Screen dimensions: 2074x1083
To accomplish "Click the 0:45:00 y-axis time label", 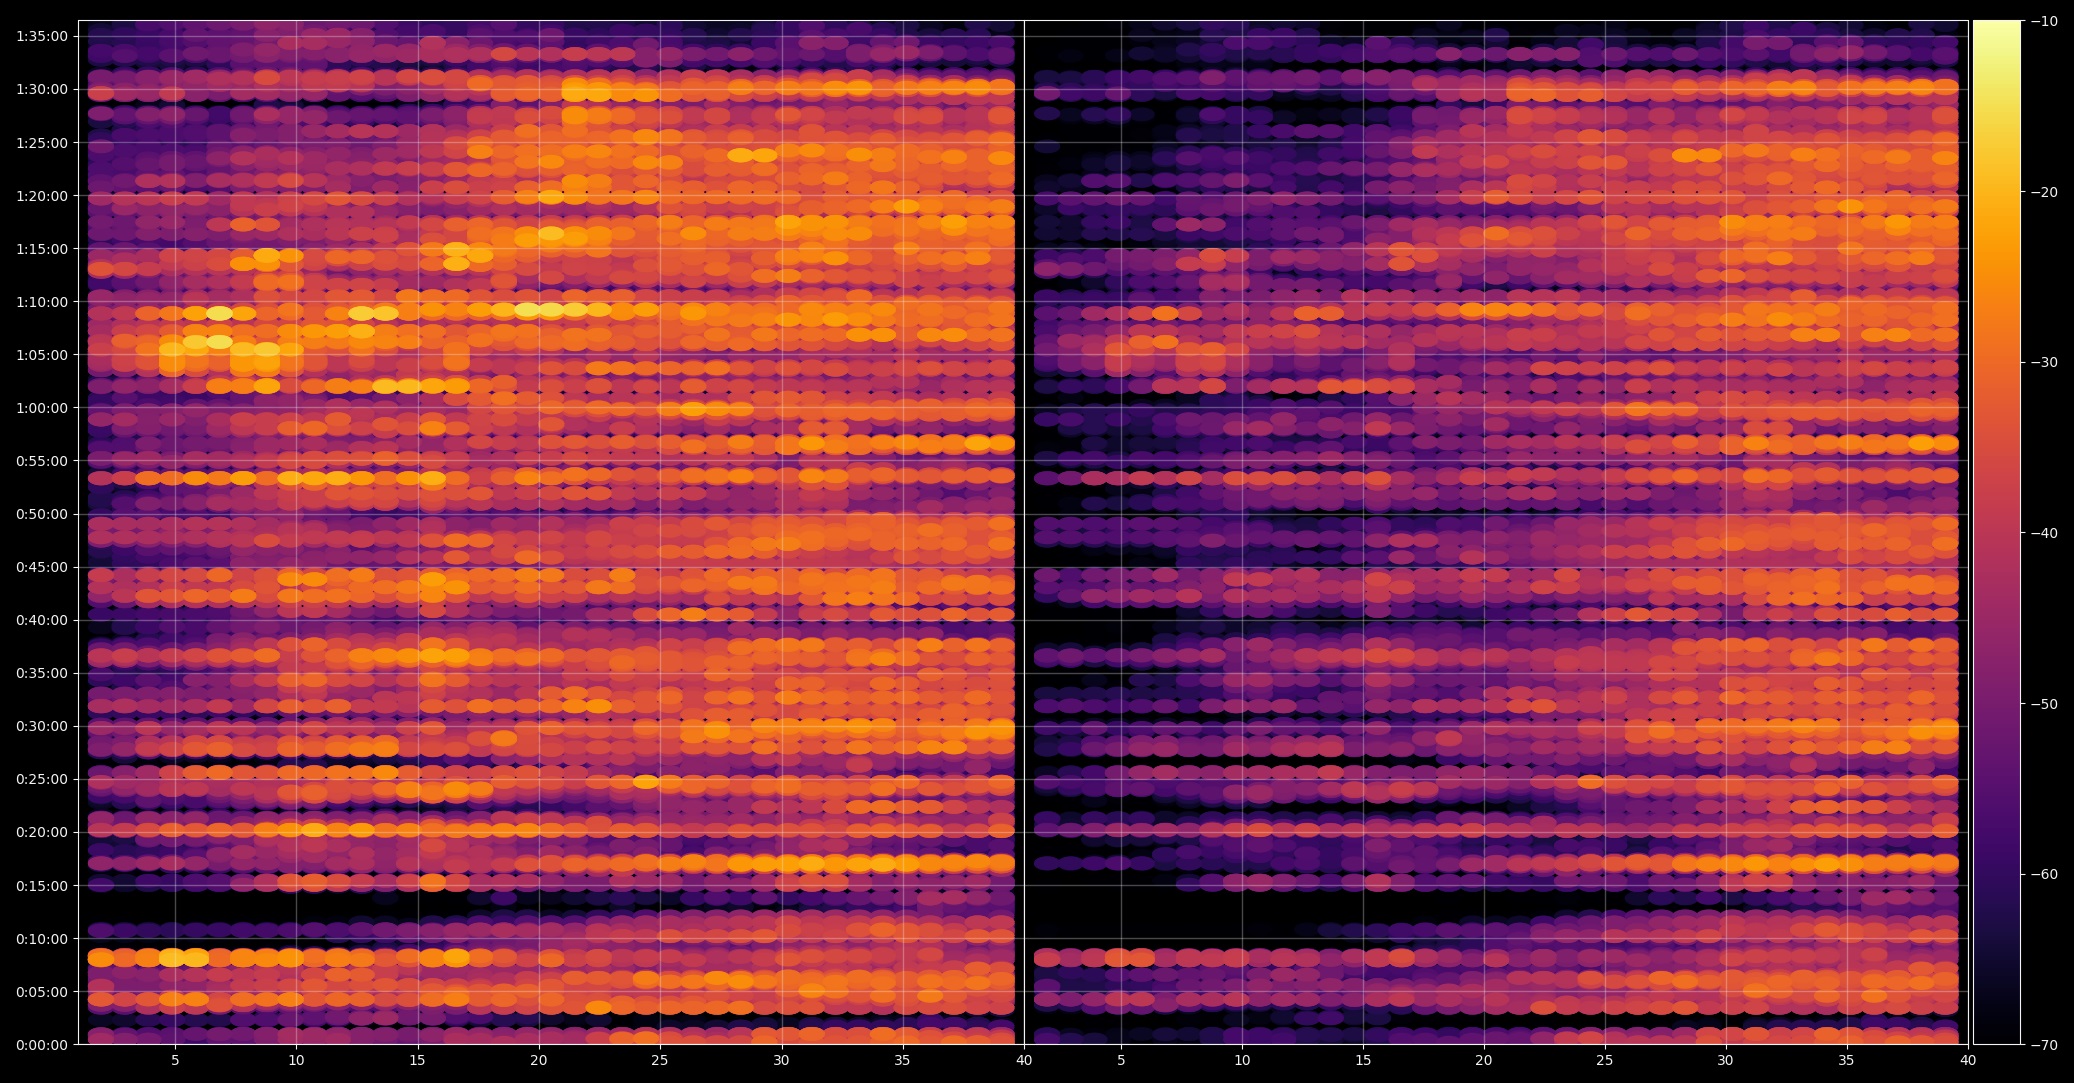I will point(42,567).
